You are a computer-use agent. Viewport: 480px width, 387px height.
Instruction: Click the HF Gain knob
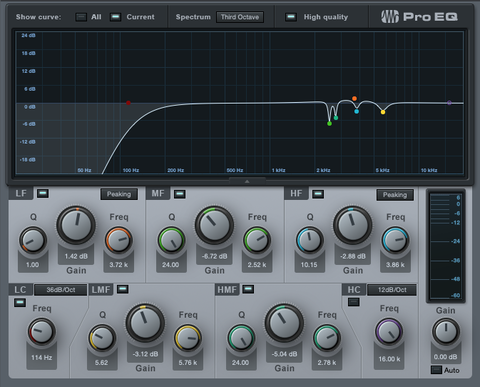pos(353,225)
